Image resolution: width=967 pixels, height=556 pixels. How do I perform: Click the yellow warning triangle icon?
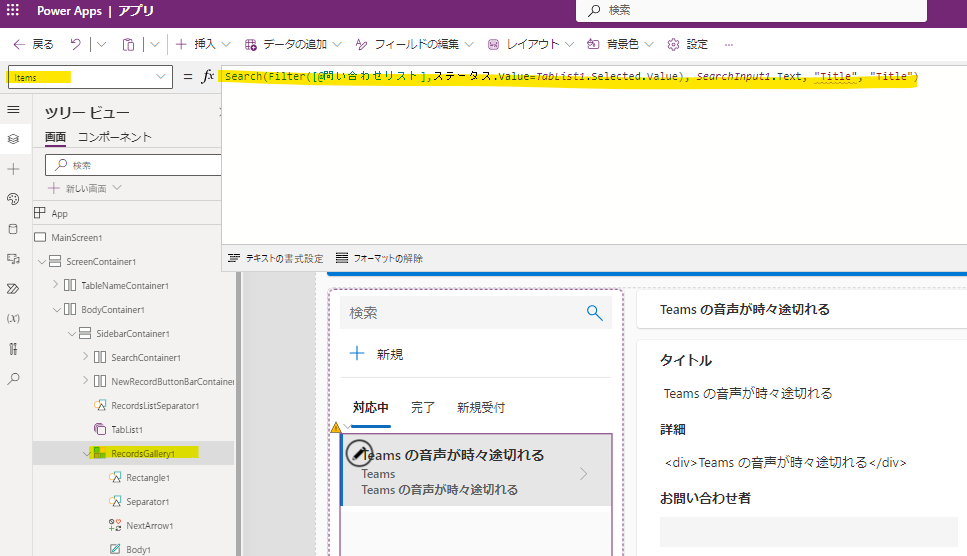click(336, 427)
